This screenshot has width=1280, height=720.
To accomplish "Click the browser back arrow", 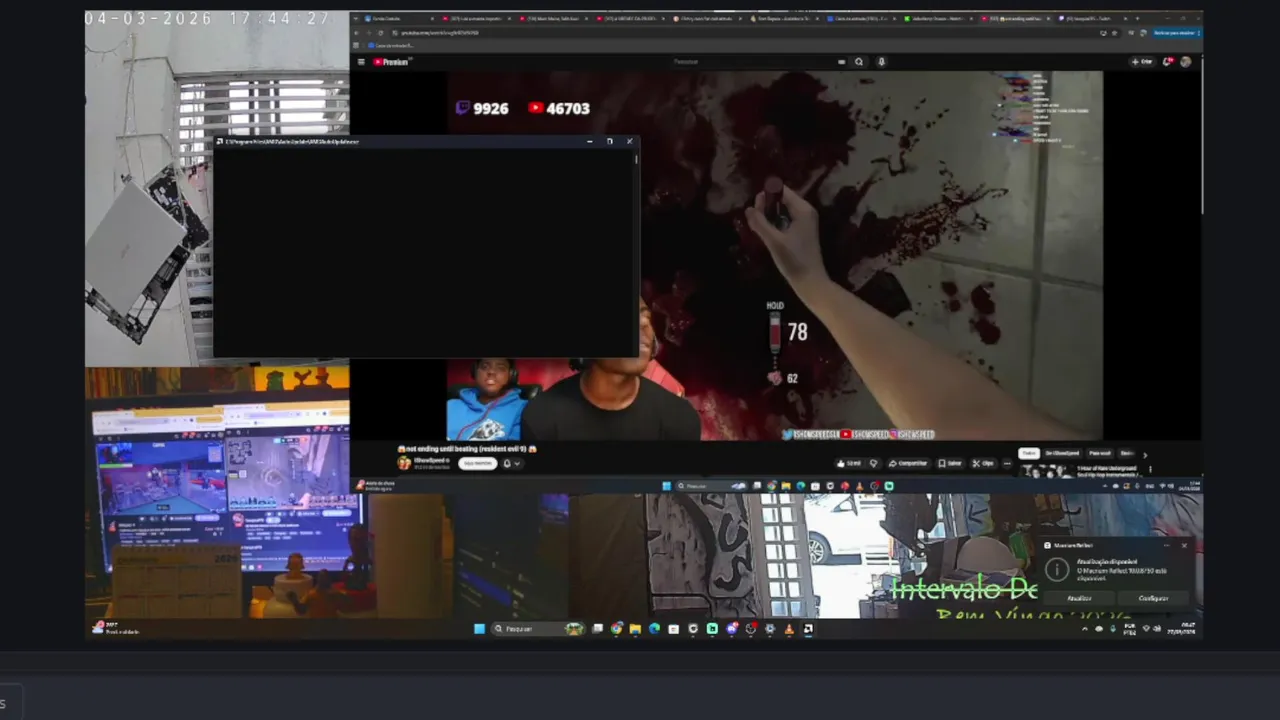I will pyautogui.click(x=357, y=33).
